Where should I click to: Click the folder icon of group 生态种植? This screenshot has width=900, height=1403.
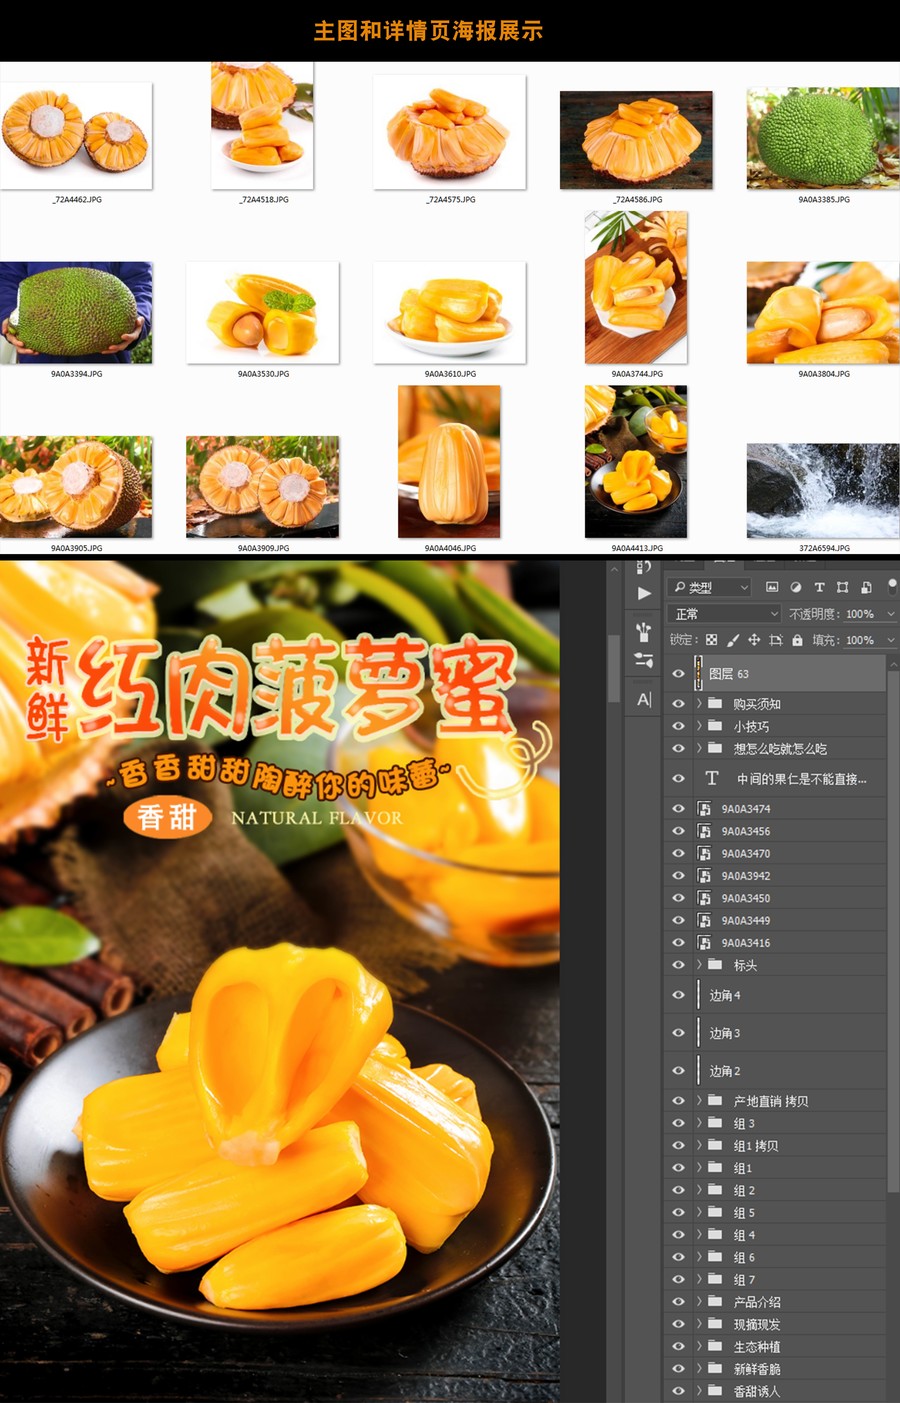(x=715, y=1346)
